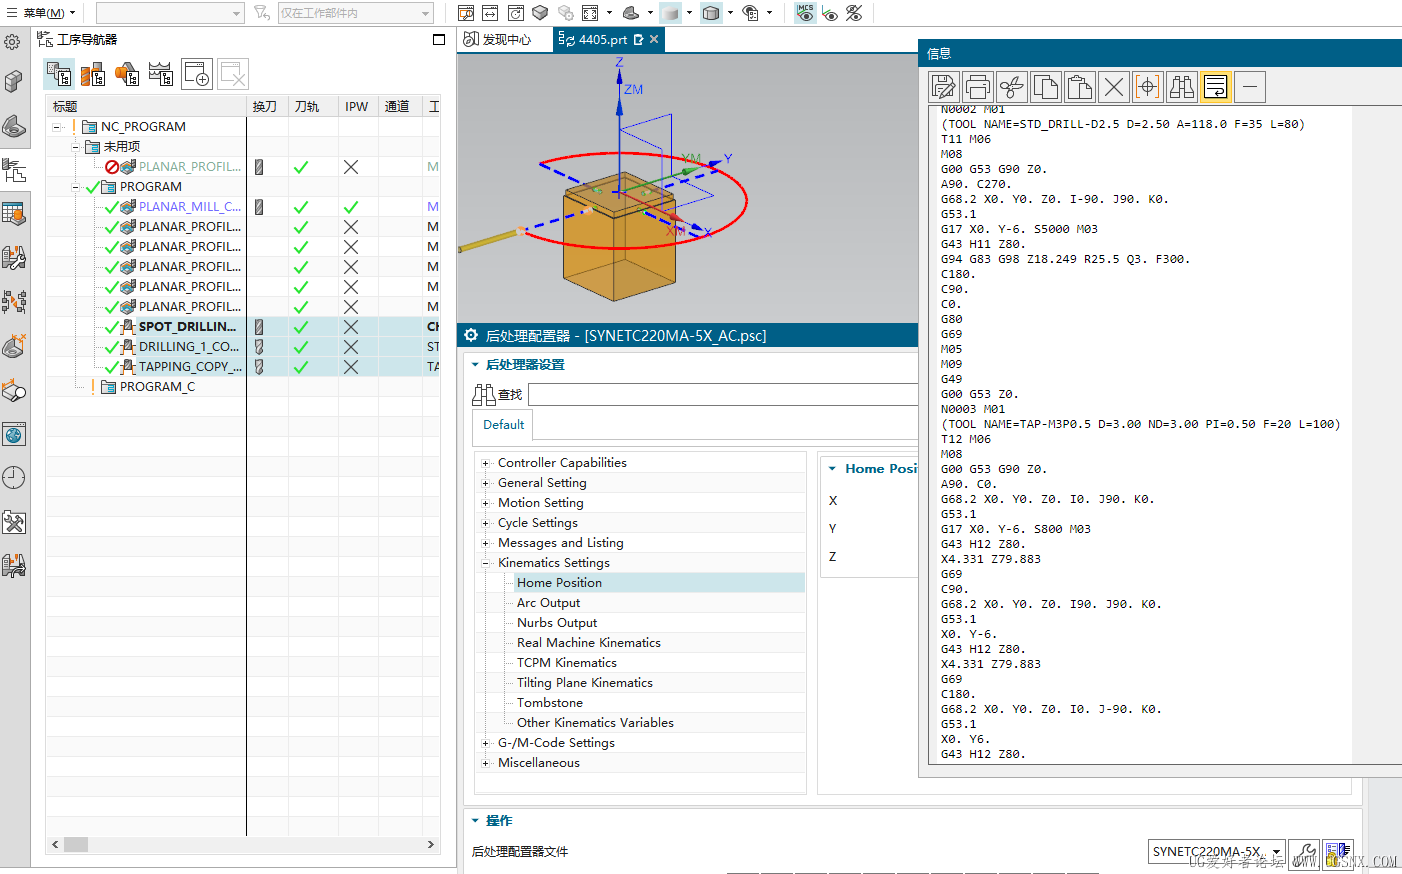Click the hide crossed-eye icon in top toolbar
The height and width of the screenshot is (874, 1402).
(x=854, y=13)
